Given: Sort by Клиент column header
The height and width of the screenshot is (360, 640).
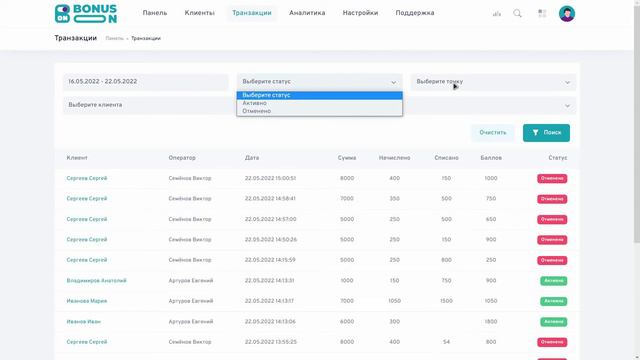Looking at the screenshot, I should tap(77, 158).
